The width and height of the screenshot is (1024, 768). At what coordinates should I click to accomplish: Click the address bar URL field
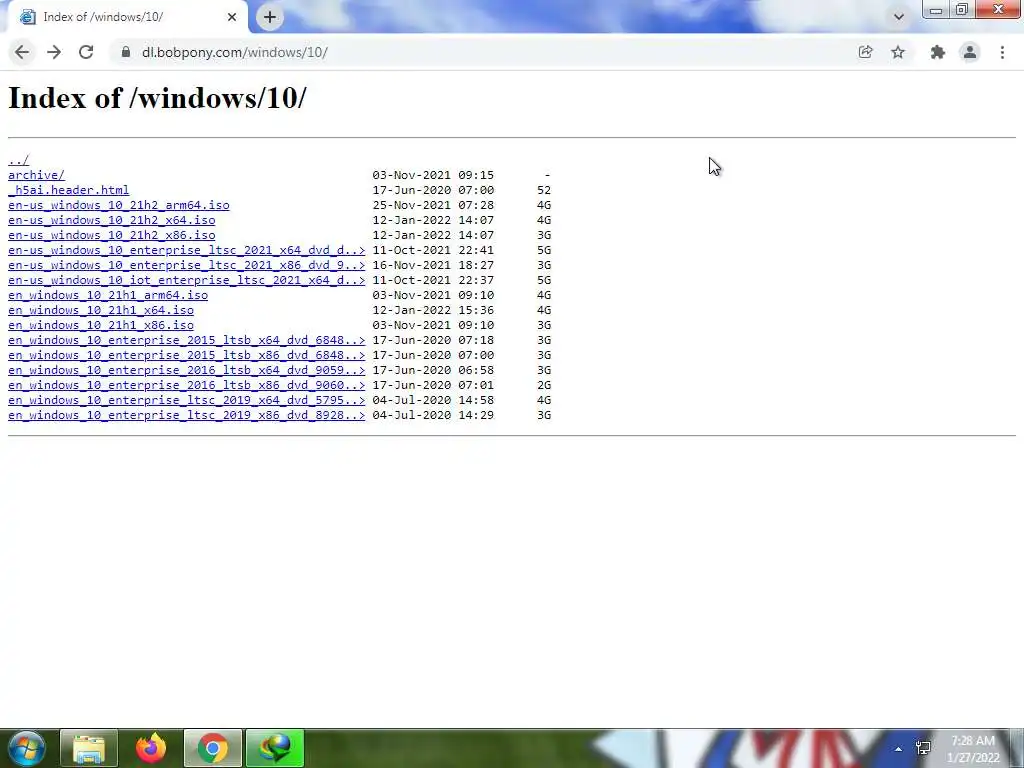pos(483,52)
